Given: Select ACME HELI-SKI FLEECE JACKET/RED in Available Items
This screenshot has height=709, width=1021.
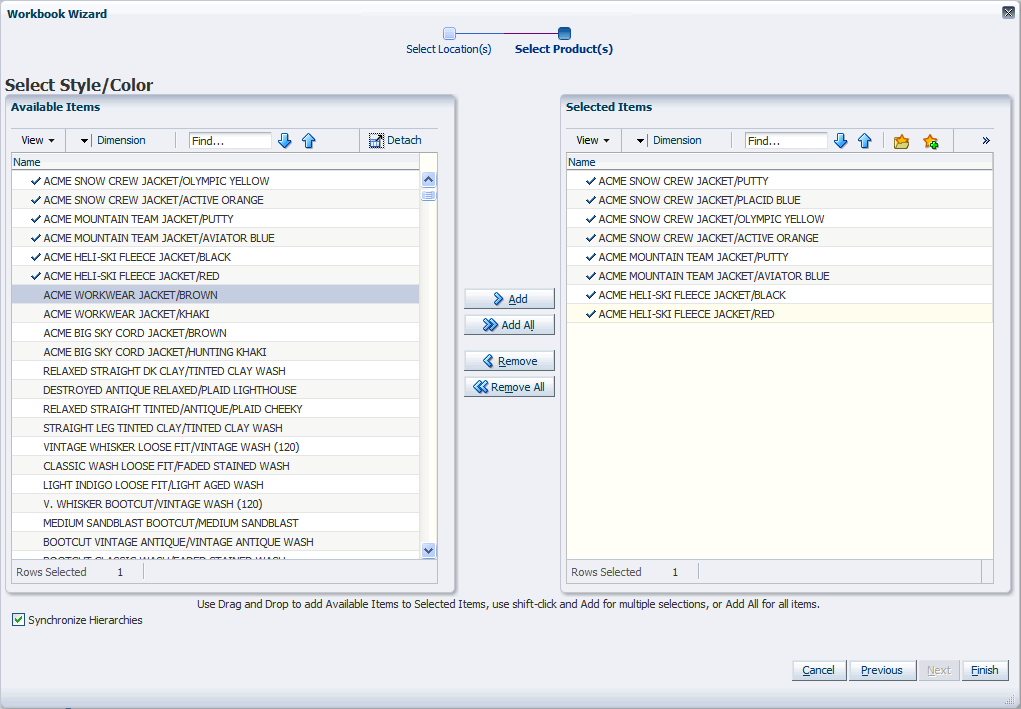Looking at the screenshot, I should [216, 276].
